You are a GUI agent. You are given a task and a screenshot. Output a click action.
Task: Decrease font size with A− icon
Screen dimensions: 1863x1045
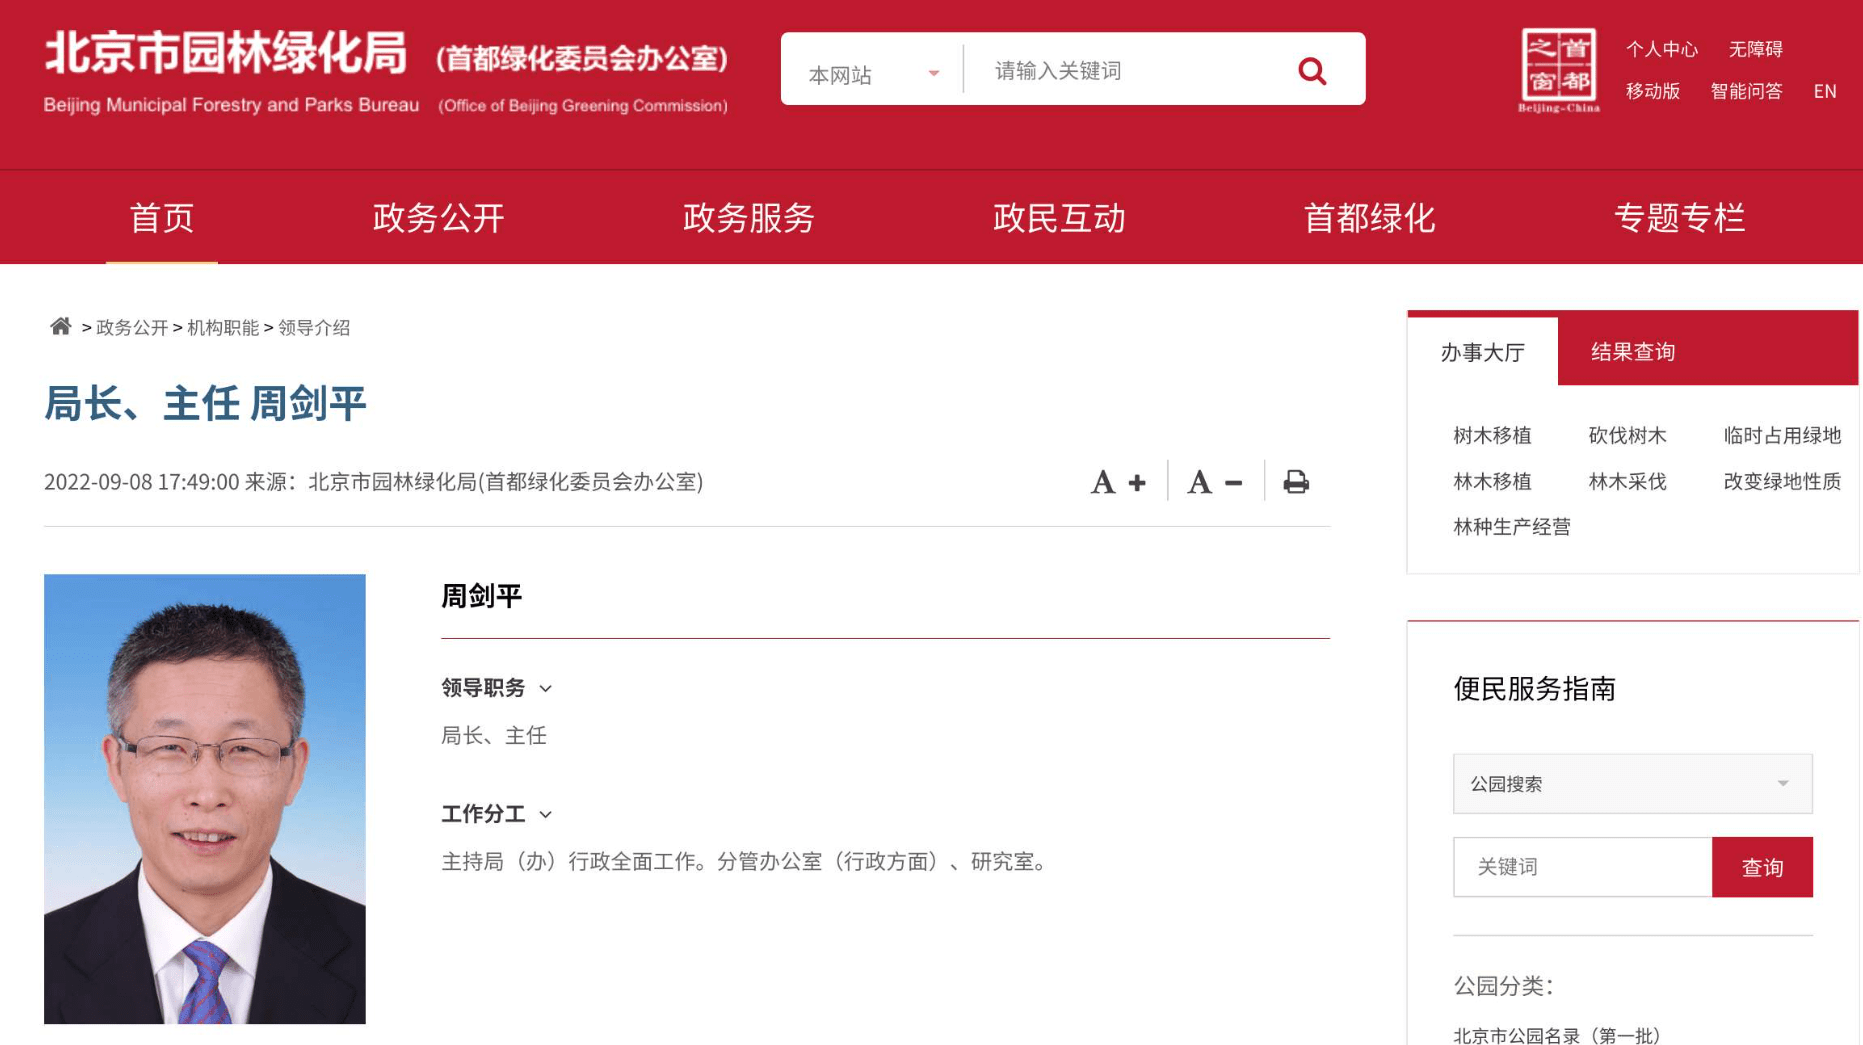[x=1215, y=482]
